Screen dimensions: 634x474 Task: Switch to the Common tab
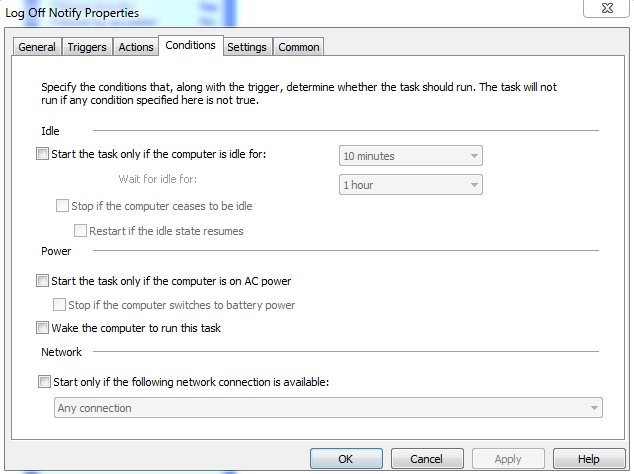click(x=298, y=47)
